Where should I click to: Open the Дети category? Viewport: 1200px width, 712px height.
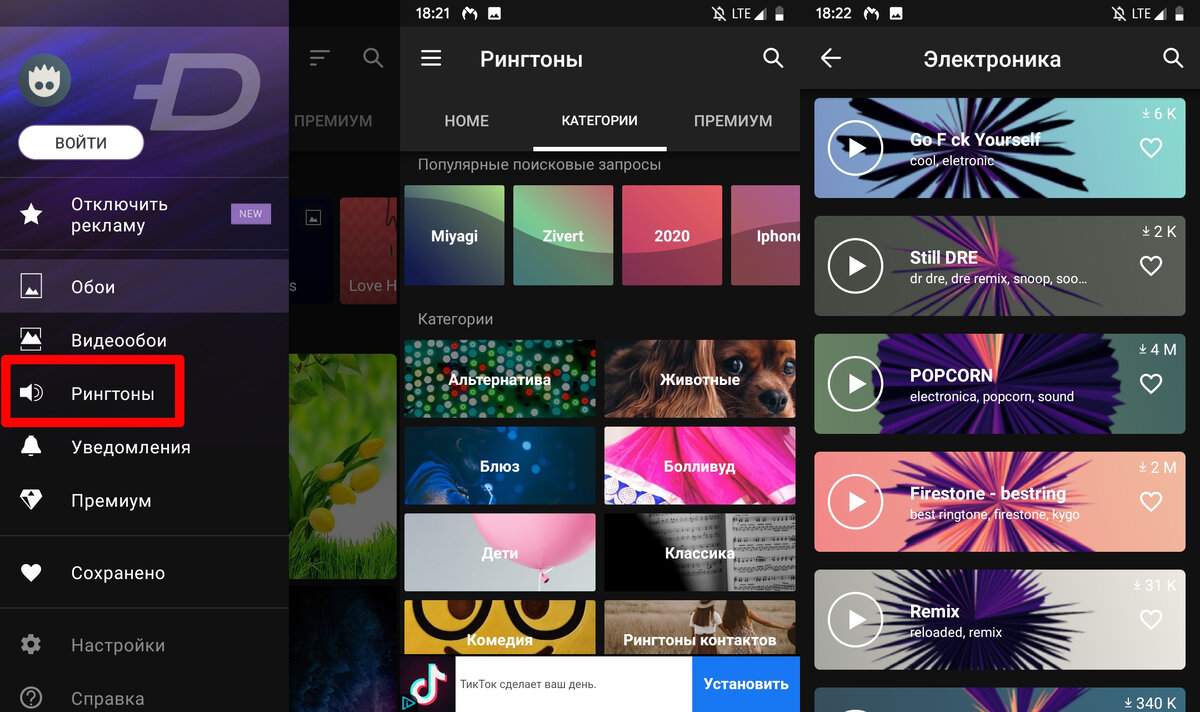(500, 553)
